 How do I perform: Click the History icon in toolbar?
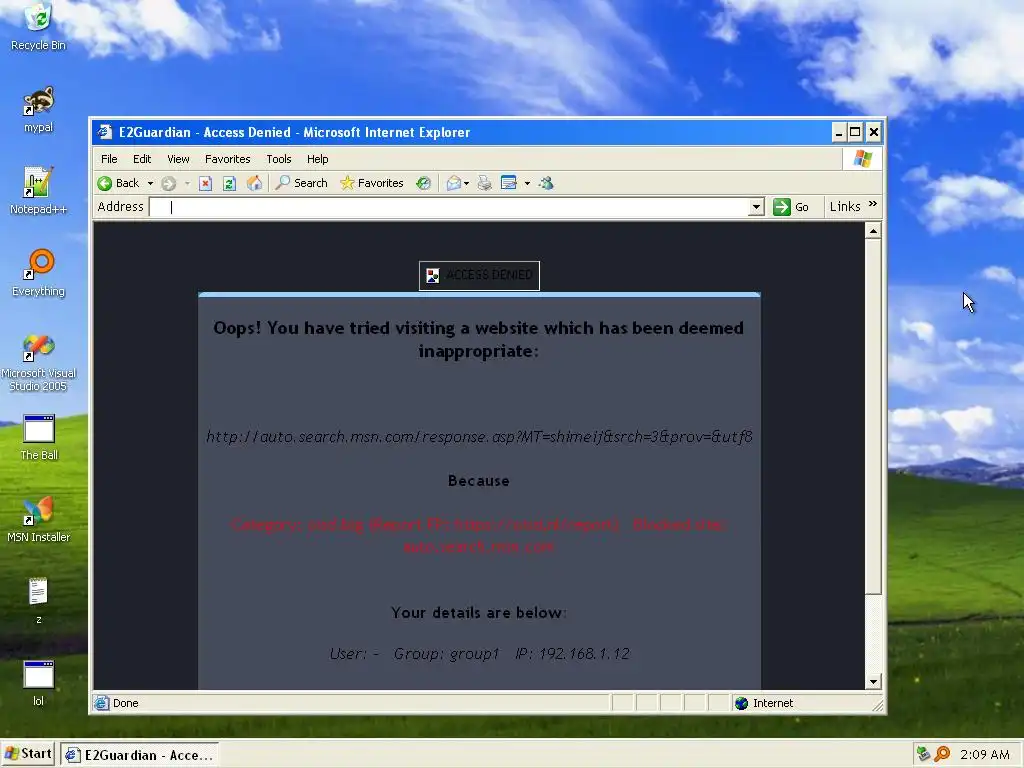point(423,184)
